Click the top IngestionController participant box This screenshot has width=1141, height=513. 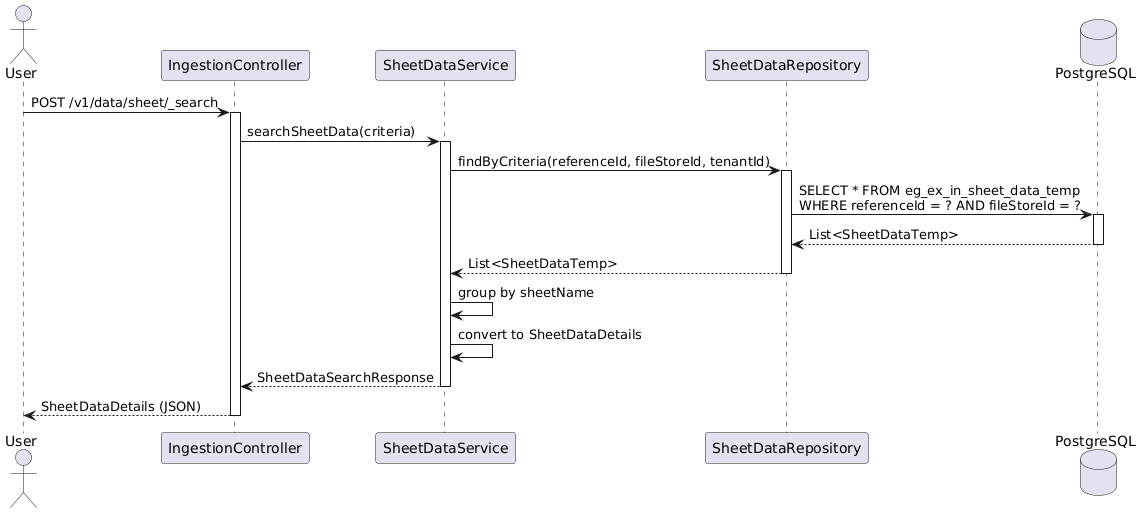tap(235, 65)
